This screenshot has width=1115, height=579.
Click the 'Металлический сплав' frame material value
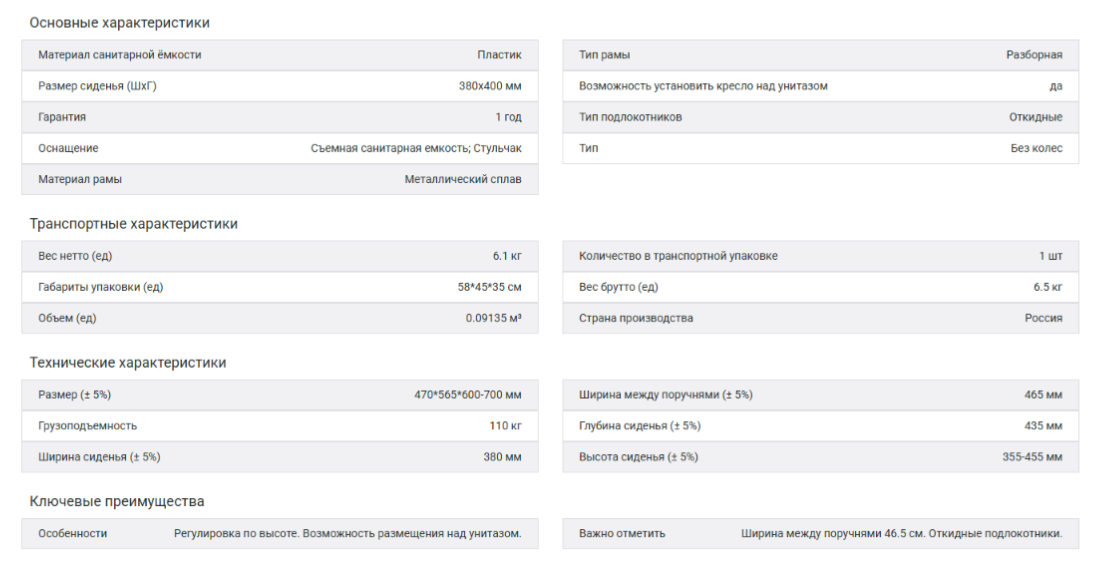point(463,179)
